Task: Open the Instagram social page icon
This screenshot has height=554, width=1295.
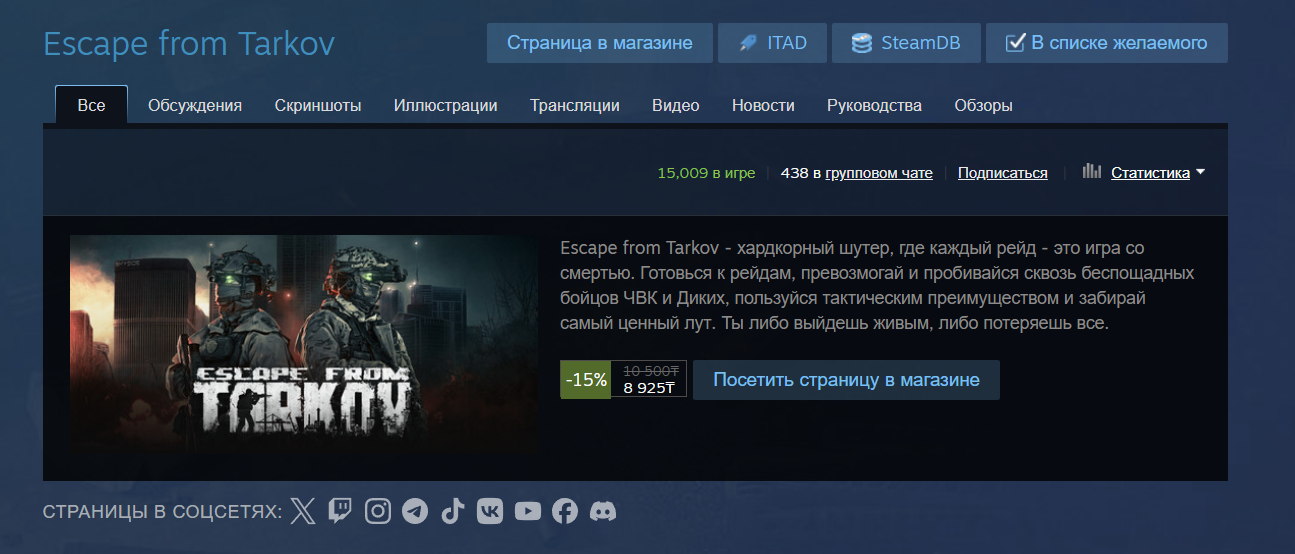Action: click(x=378, y=512)
